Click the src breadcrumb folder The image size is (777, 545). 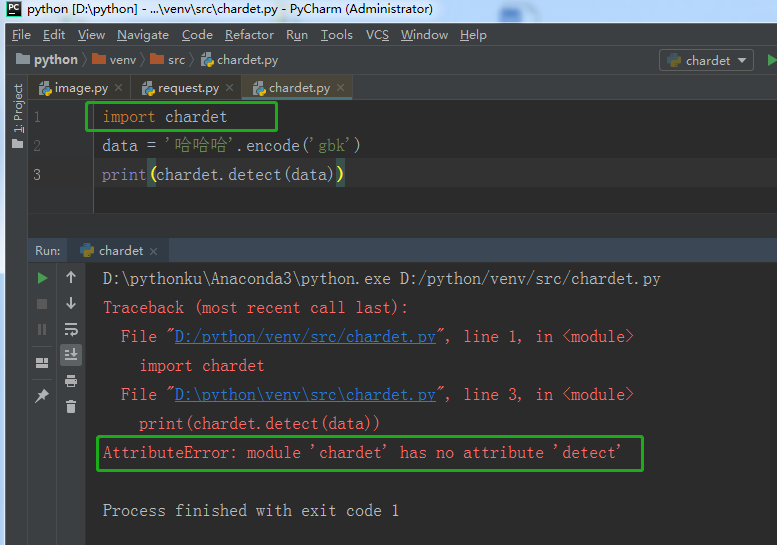pos(167,60)
